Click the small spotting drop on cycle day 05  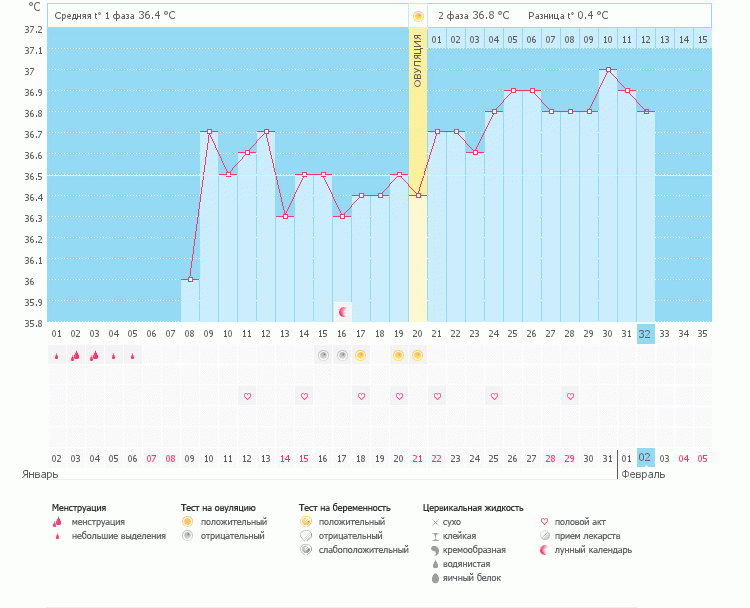[132, 355]
